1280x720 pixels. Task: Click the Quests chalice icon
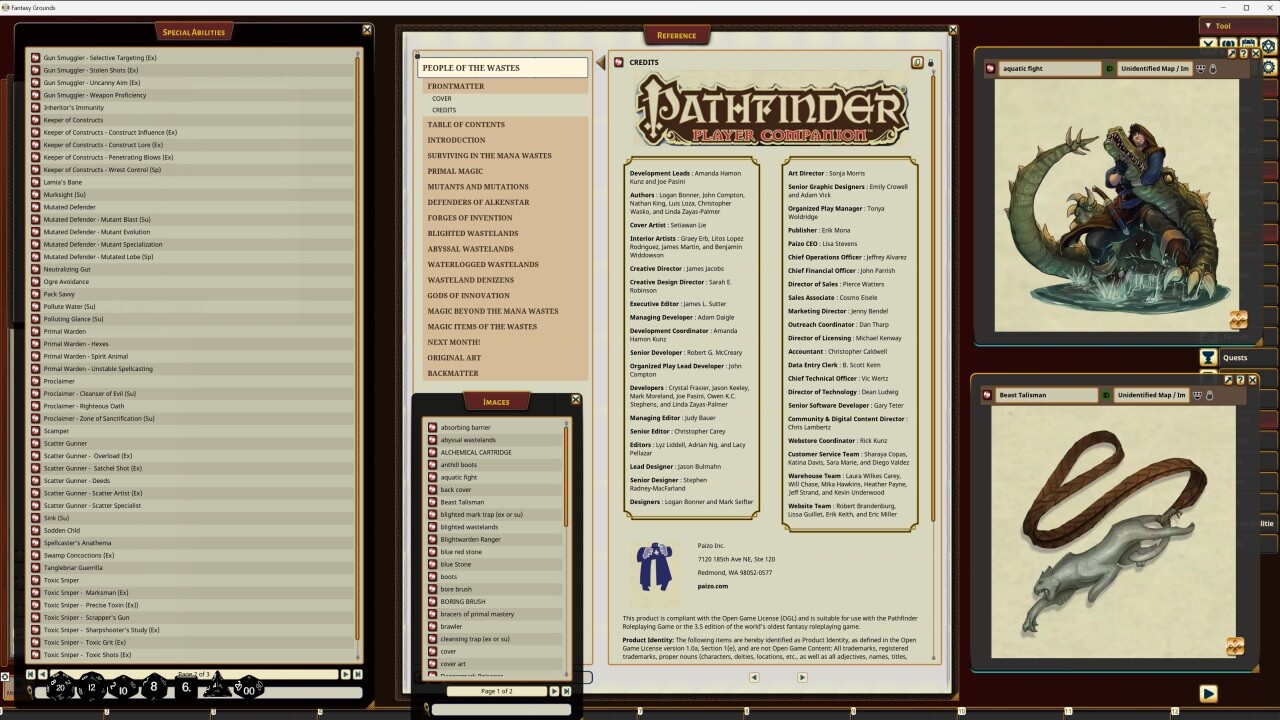click(x=1208, y=357)
